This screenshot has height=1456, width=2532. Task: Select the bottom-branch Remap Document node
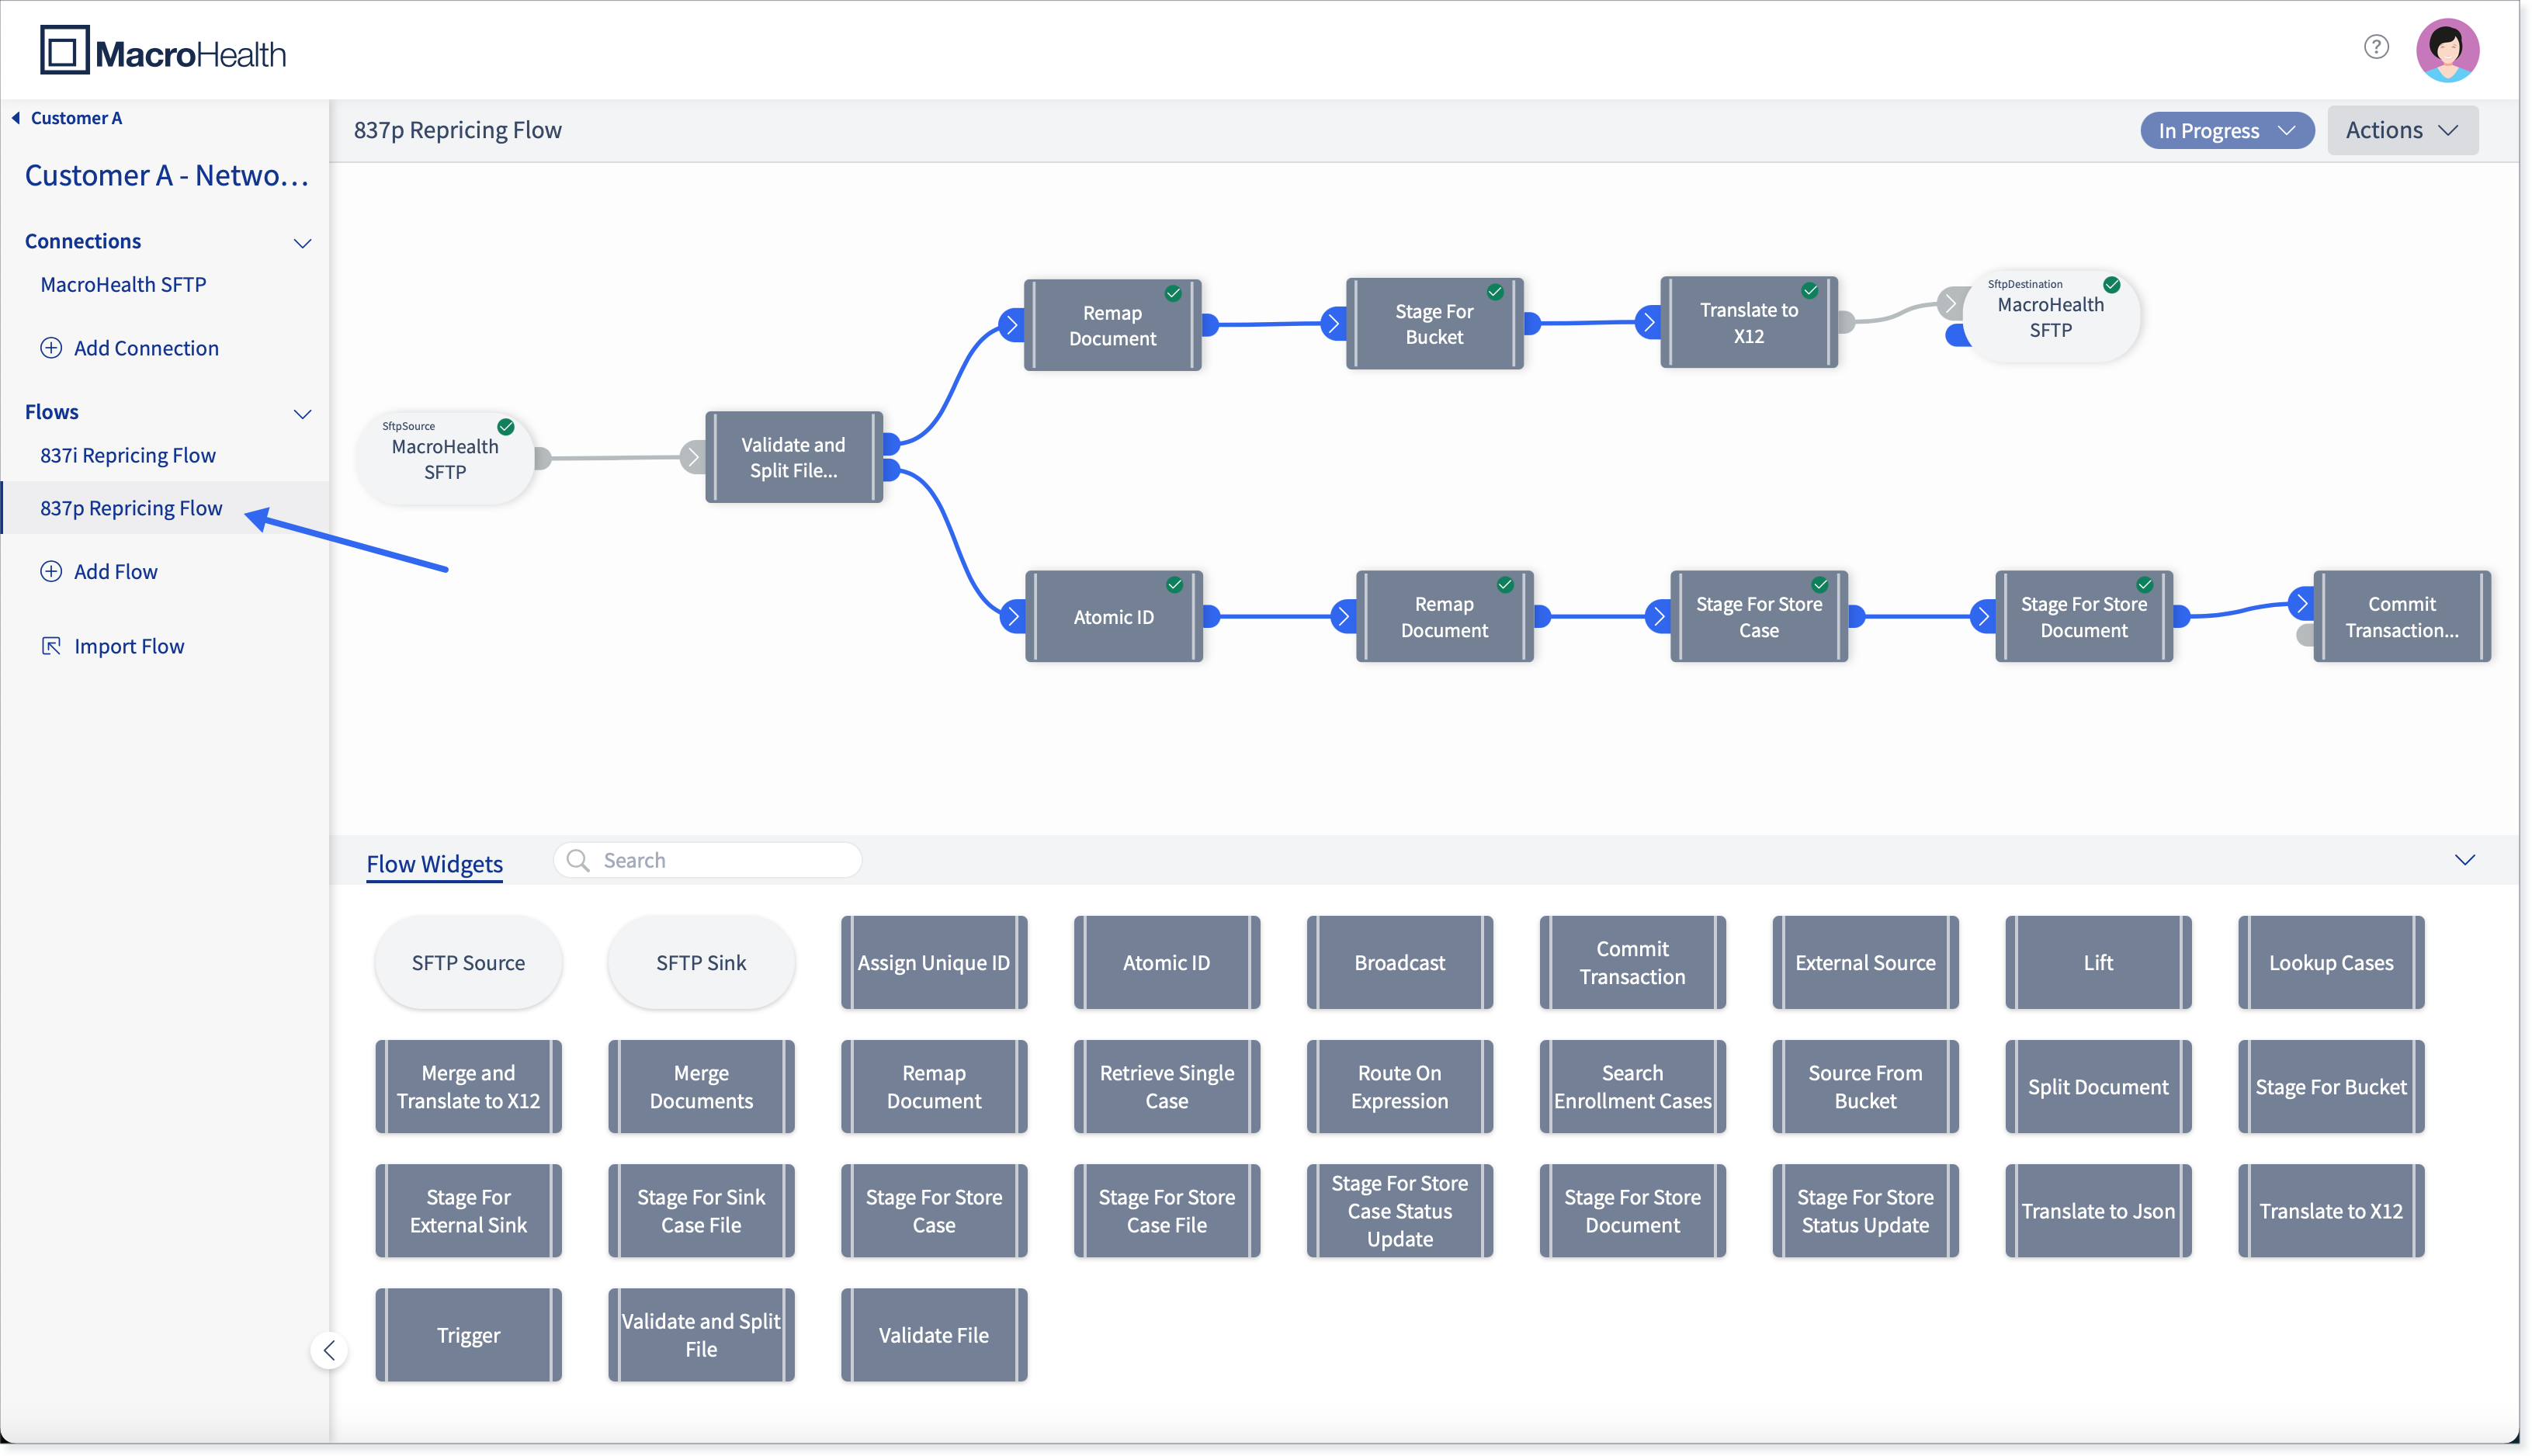(x=1444, y=617)
